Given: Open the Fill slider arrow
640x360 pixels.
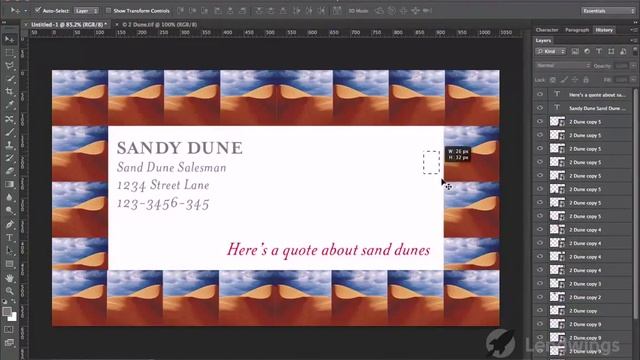Looking at the screenshot, I should pos(633,80).
